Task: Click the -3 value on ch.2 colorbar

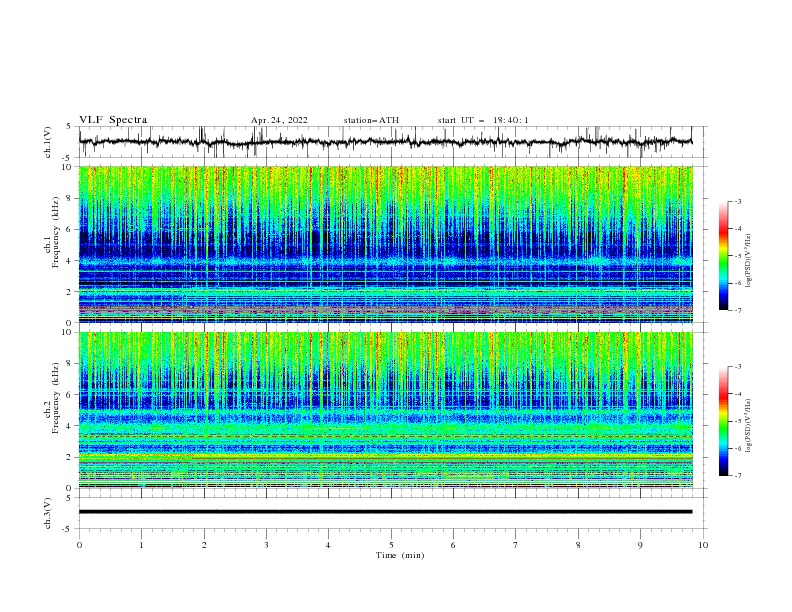Action: pos(737,367)
